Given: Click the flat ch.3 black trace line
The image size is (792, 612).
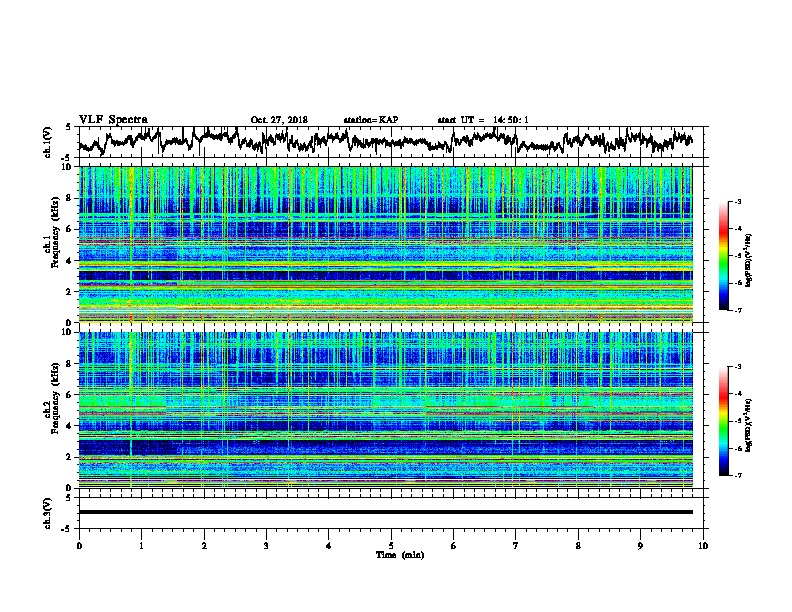Looking at the screenshot, I should point(385,512).
